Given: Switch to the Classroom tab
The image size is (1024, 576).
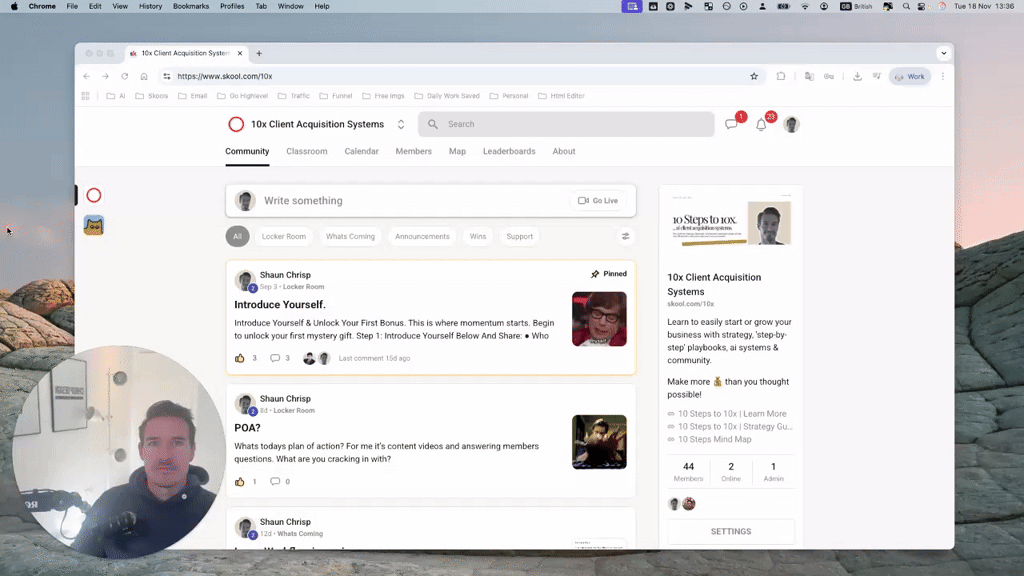Looking at the screenshot, I should tap(306, 152).
